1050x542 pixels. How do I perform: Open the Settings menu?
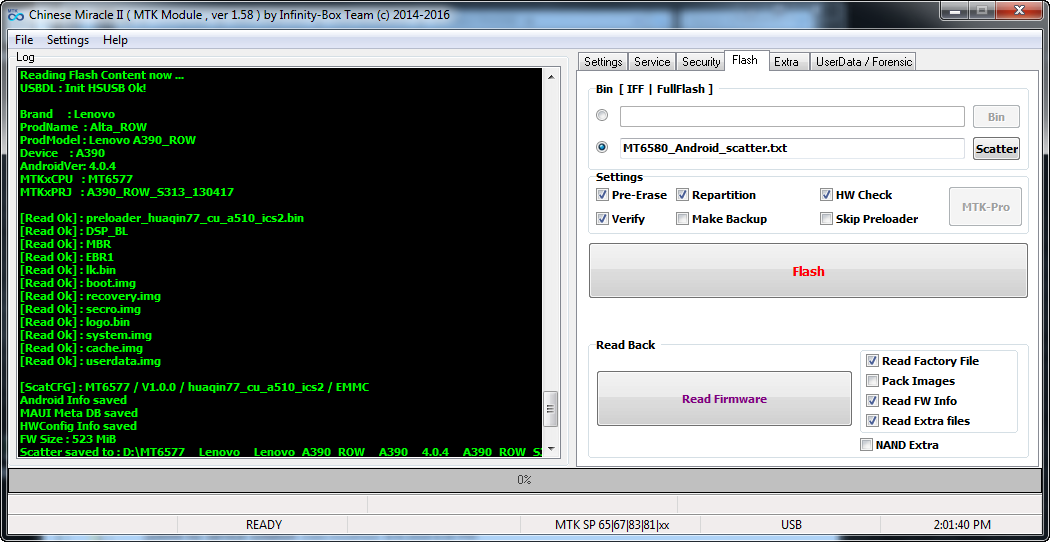[x=68, y=40]
